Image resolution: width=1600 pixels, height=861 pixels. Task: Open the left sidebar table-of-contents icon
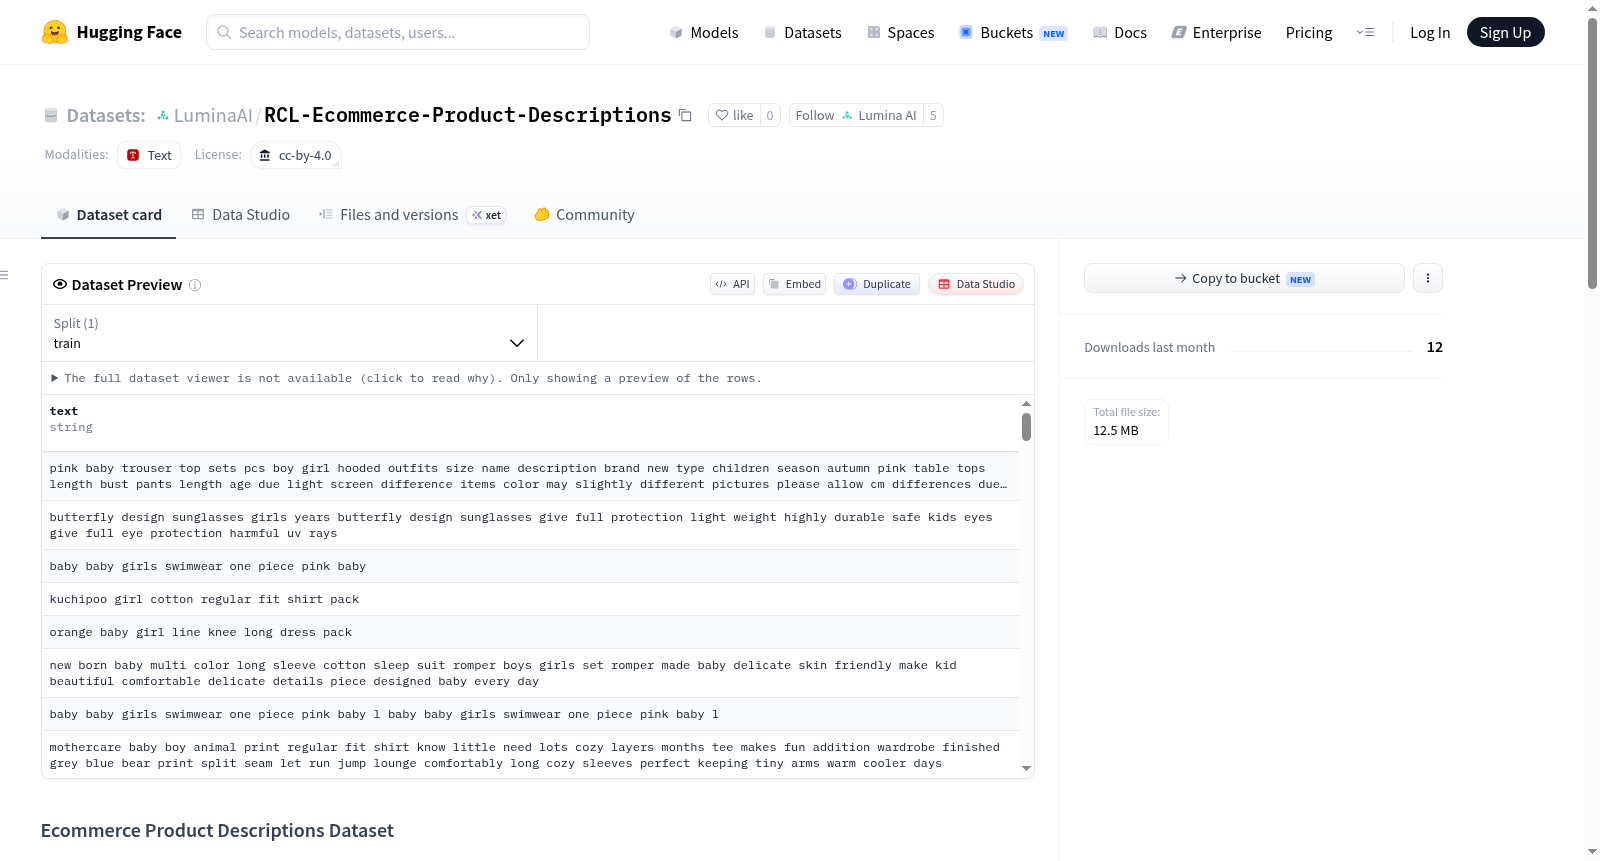[x=4, y=275]
